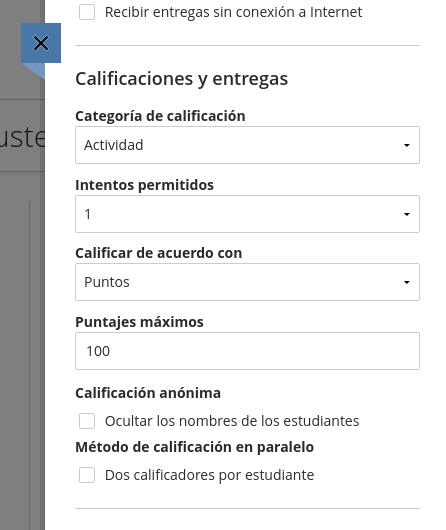Click the Puntajes máximos label
Viewport: 446px width, 530px height.
(x=139, y=322)
